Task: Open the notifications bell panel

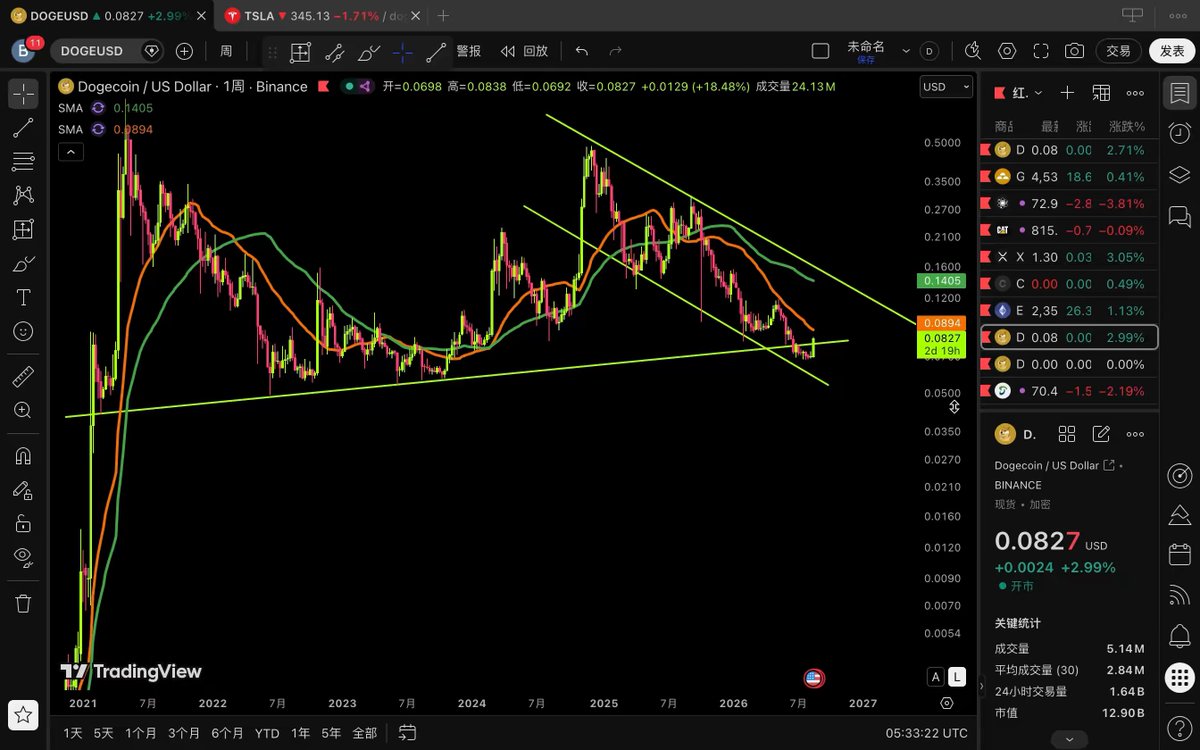Action: pos(1180,636)
